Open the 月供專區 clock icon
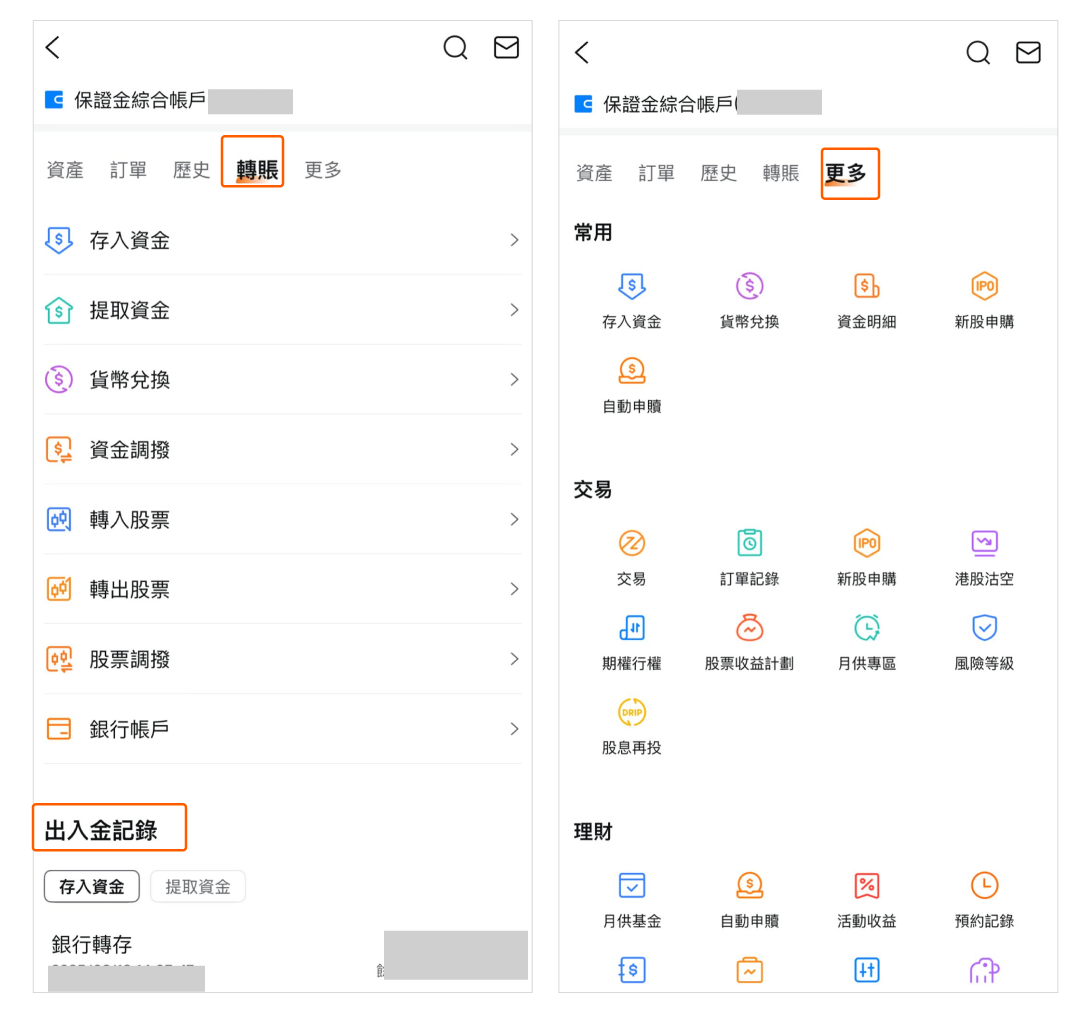1067x1013 pixels. pos(866,628)
